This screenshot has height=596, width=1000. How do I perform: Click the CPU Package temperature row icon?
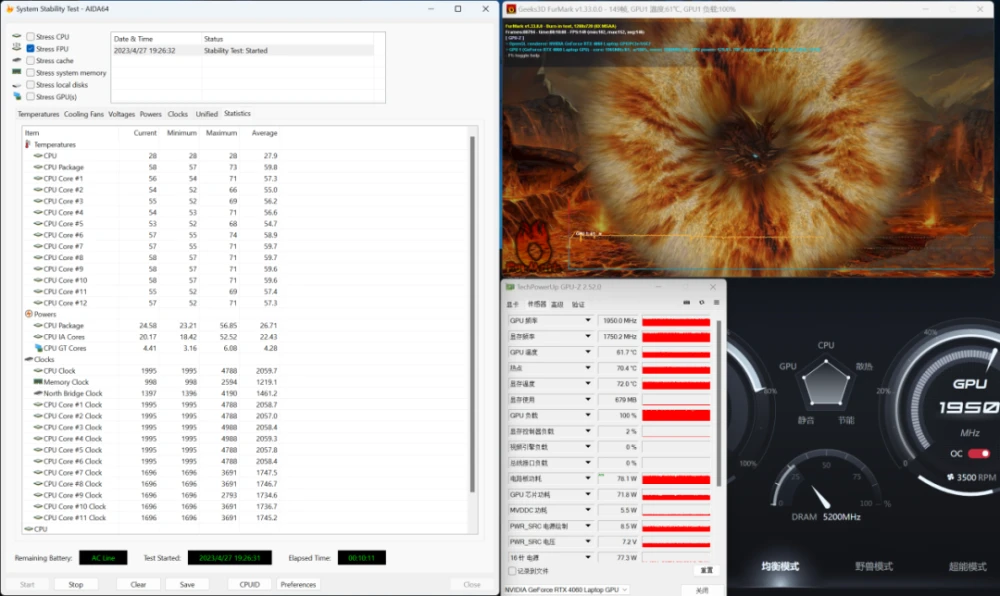coord(38,167)
